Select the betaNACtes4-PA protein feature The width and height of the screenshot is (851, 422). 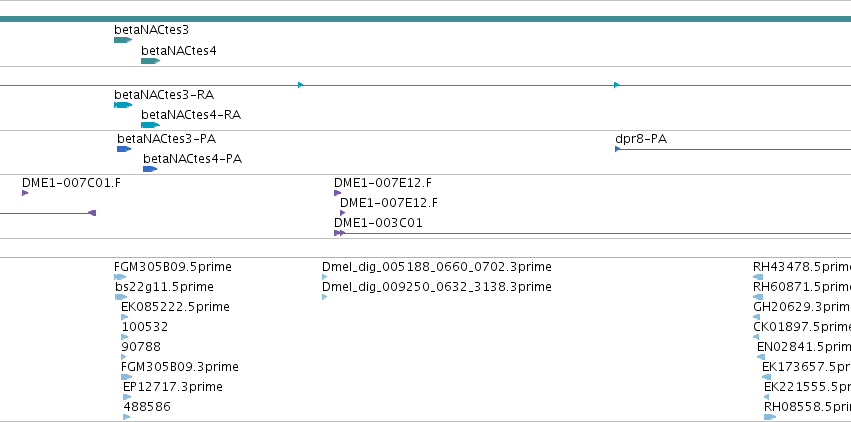point(193,159)
